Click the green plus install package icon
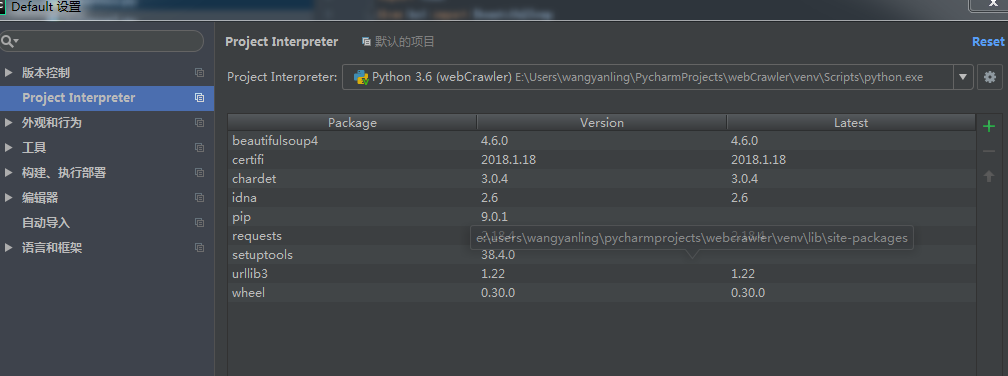Screen dimensions: 1008x376 pos(989,126)
